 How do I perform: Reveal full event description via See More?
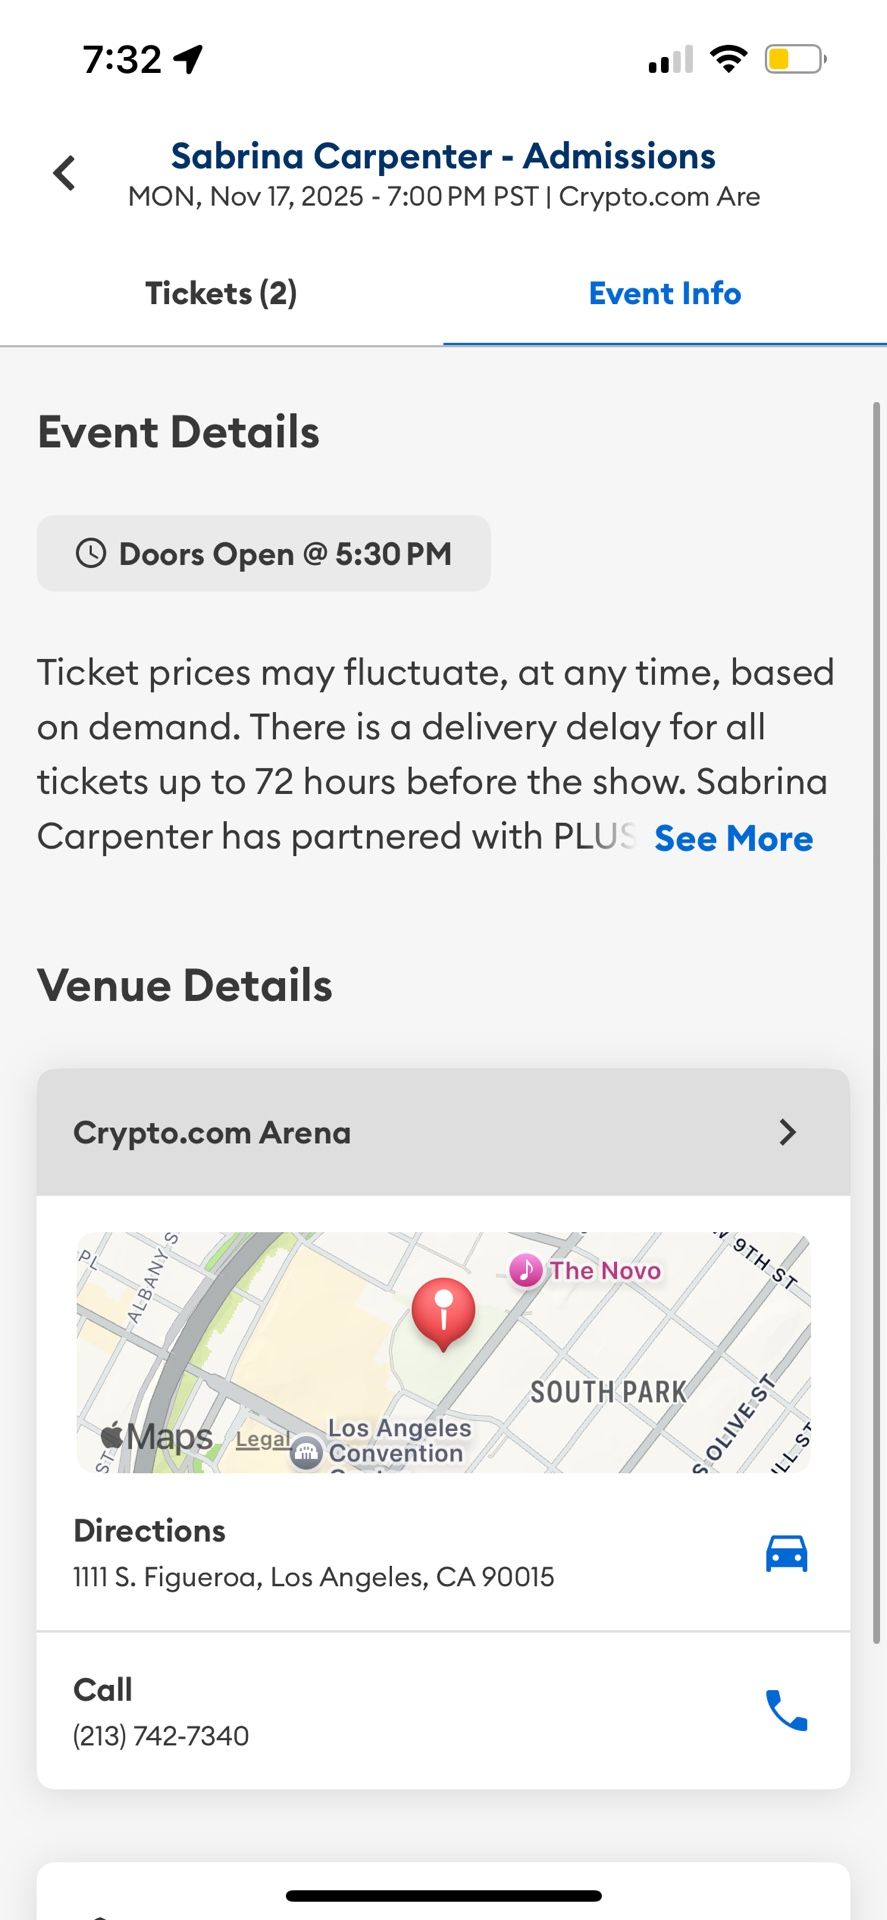pyautogui.click(x=733, y=838)
